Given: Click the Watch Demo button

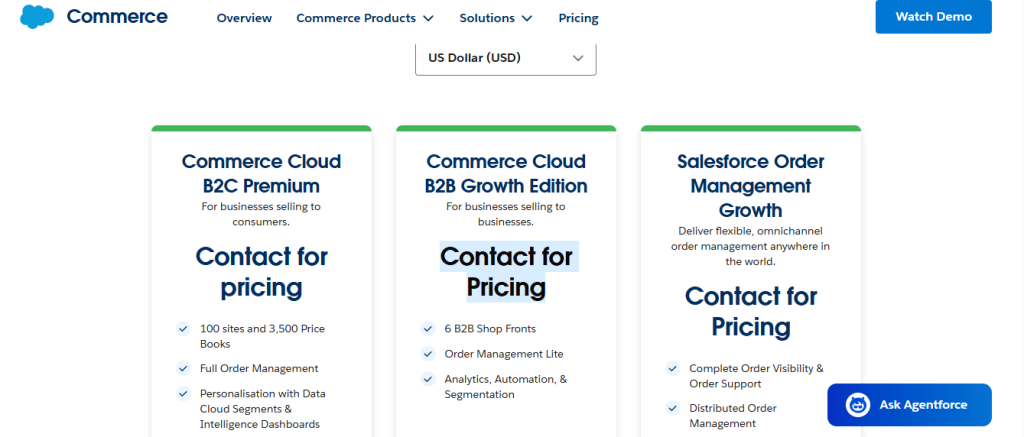Looking at the screenshot, I should pyautogui.click(x=933, y=16).
